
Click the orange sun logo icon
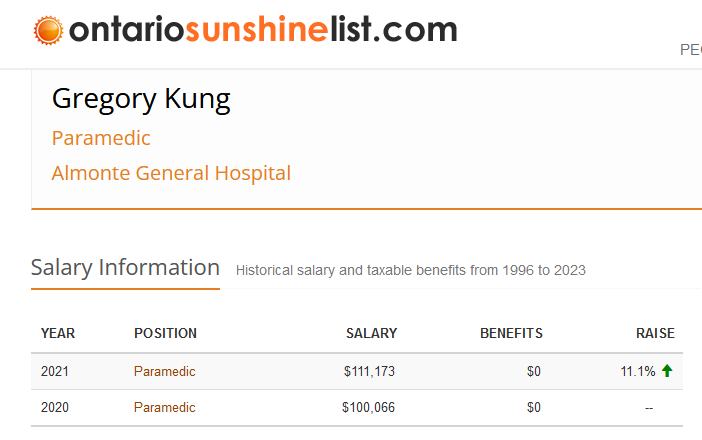point(47,32)
